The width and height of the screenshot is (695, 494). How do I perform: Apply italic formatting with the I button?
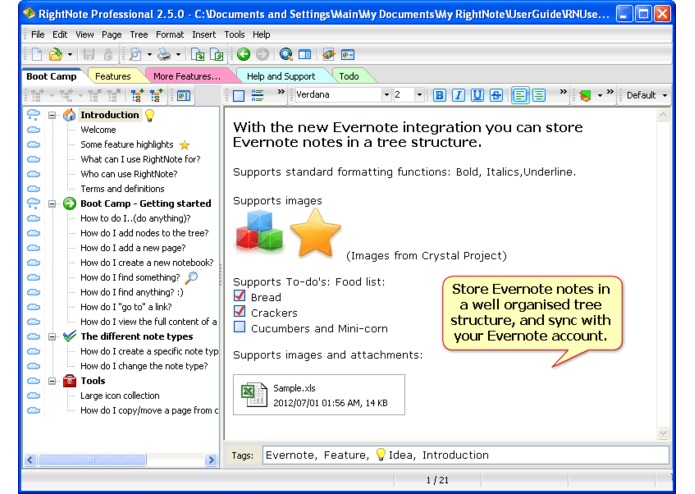458,95
